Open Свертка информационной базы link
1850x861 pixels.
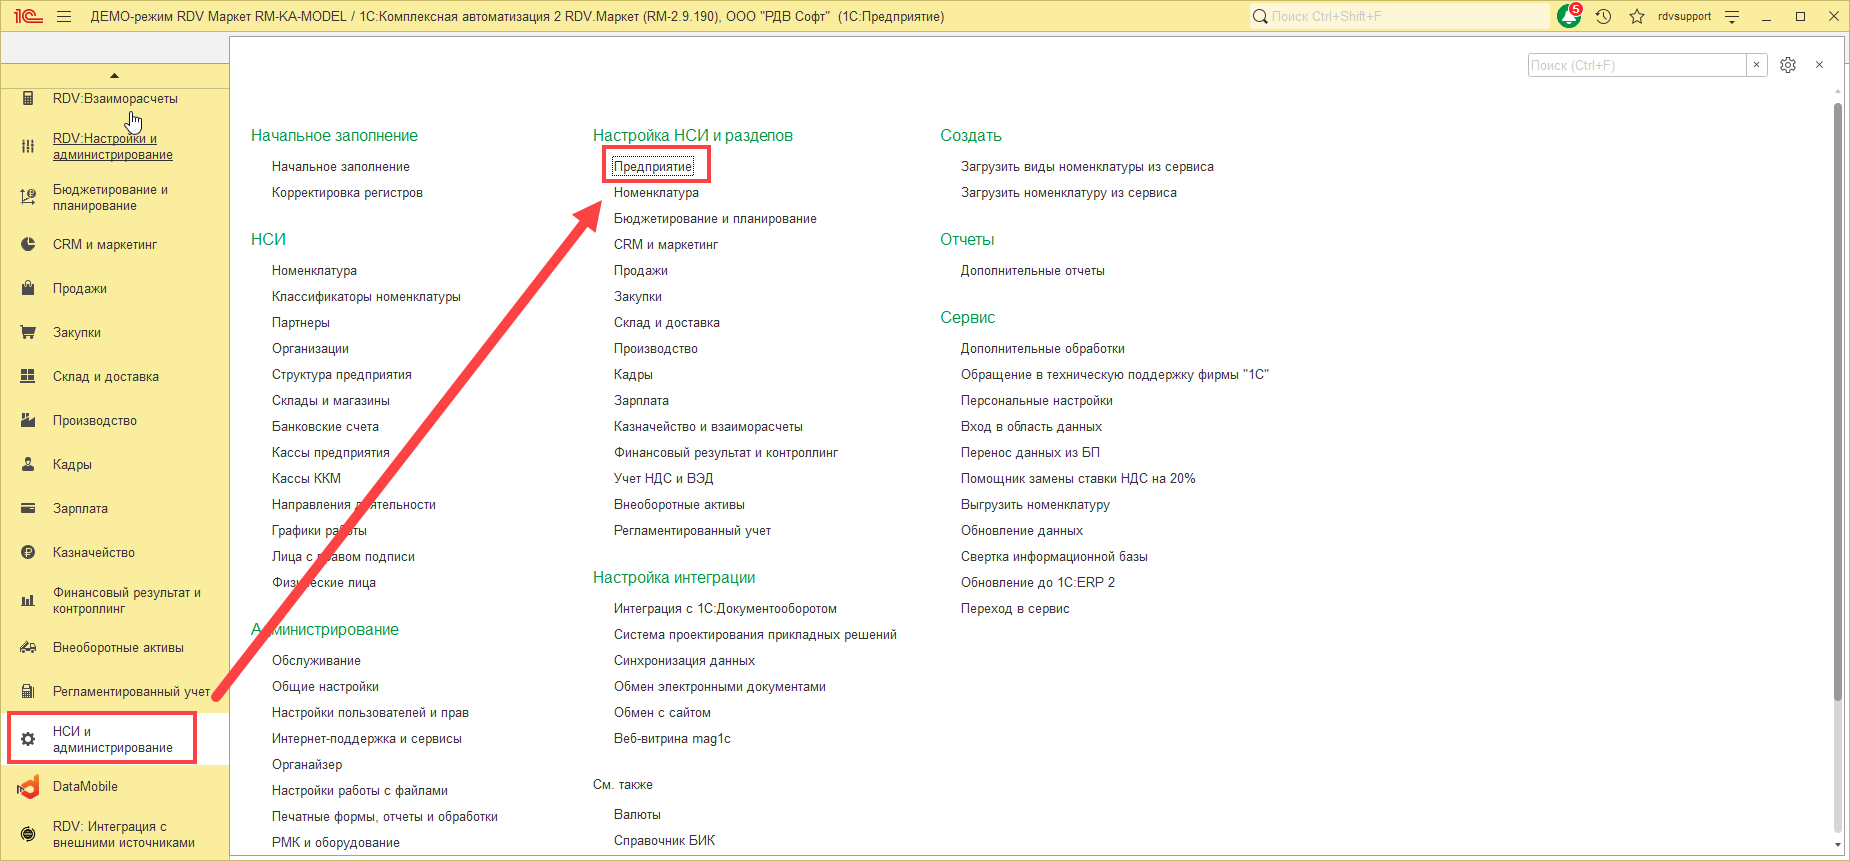click(1054, 556)
